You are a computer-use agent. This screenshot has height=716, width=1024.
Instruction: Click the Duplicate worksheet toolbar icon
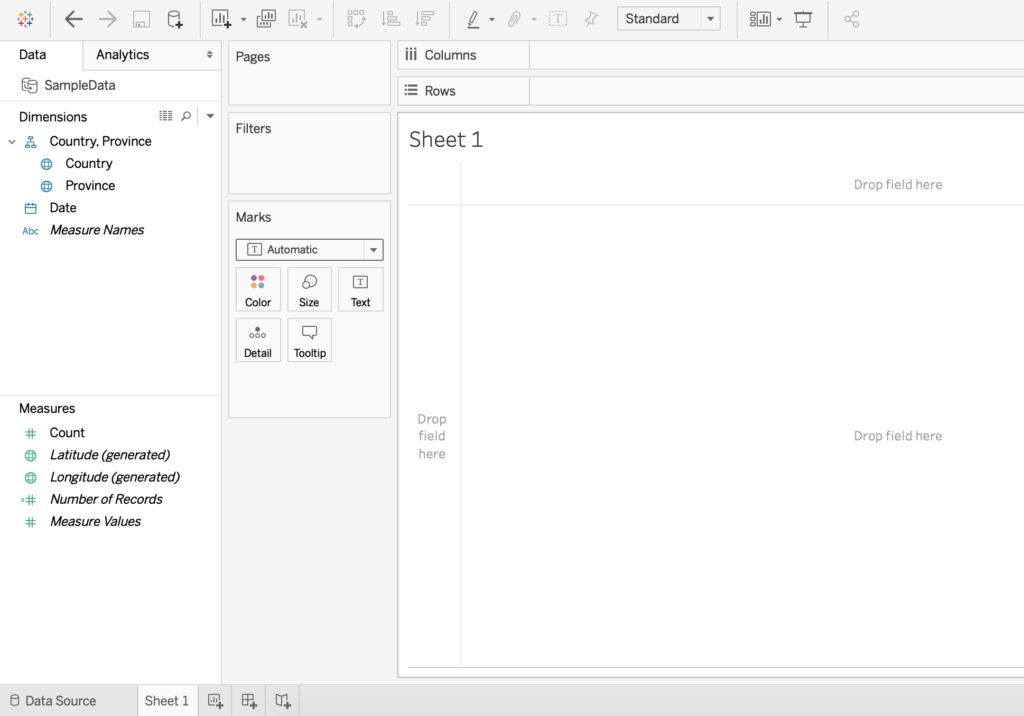(266, 19)
